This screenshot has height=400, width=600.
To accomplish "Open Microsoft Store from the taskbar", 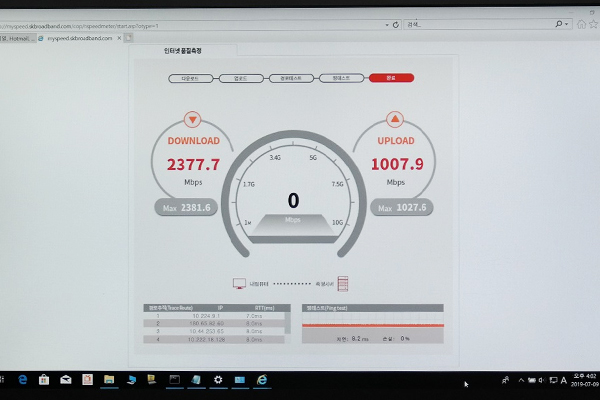I will 44,380.
